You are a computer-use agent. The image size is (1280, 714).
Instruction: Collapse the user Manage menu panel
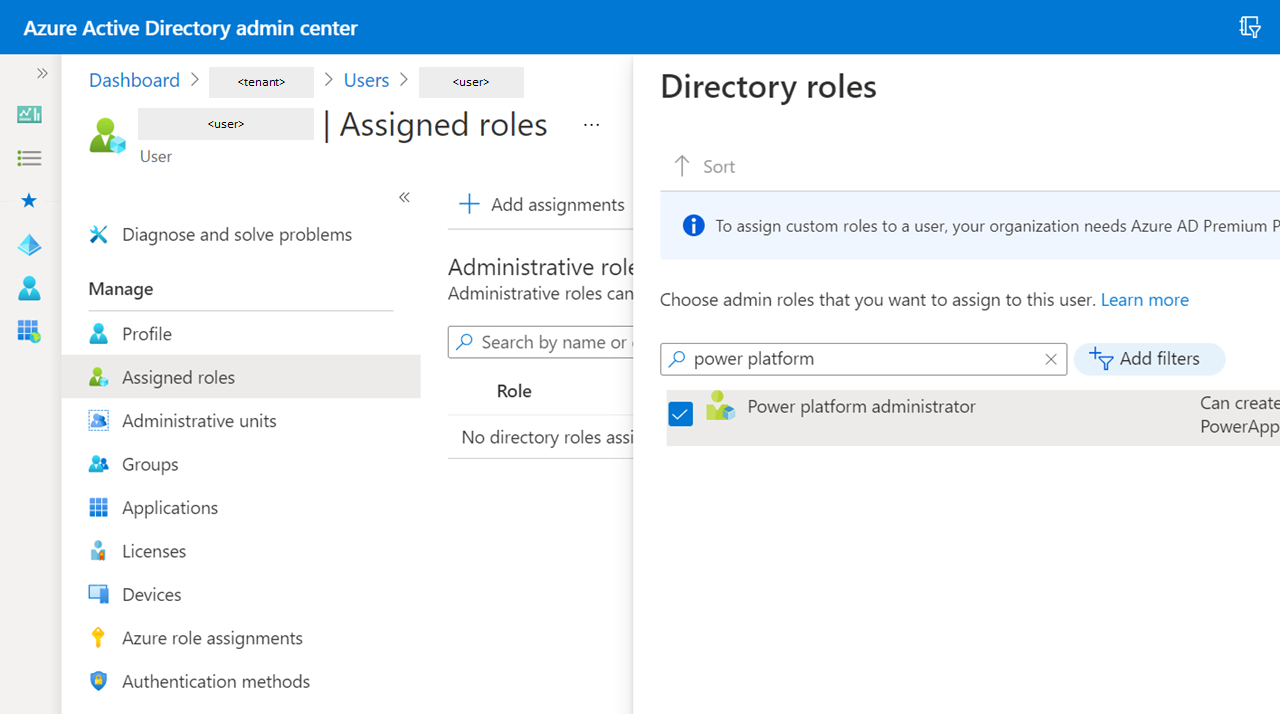coord(404,197)
